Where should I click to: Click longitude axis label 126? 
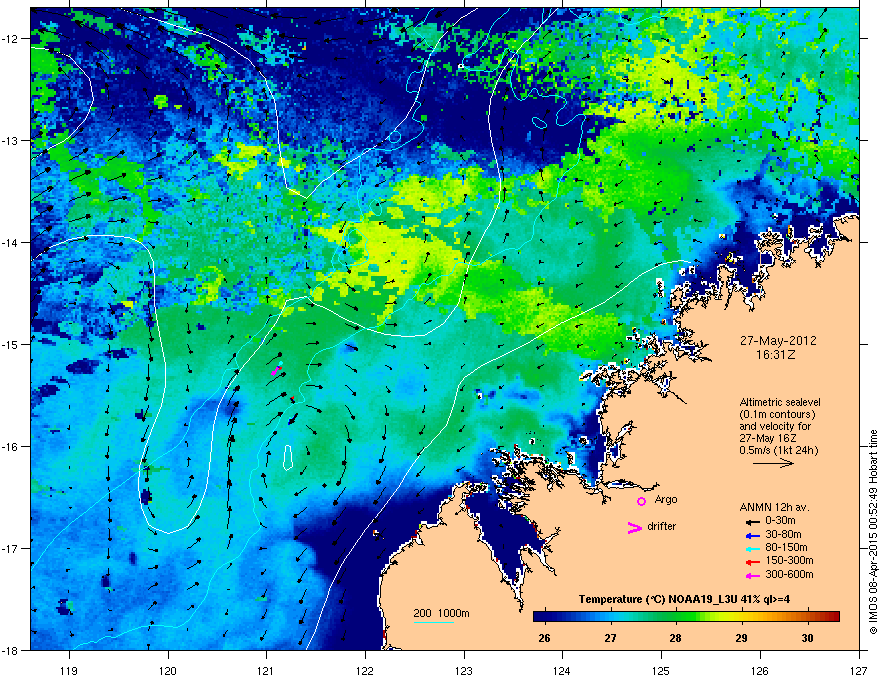pos(760,670)
